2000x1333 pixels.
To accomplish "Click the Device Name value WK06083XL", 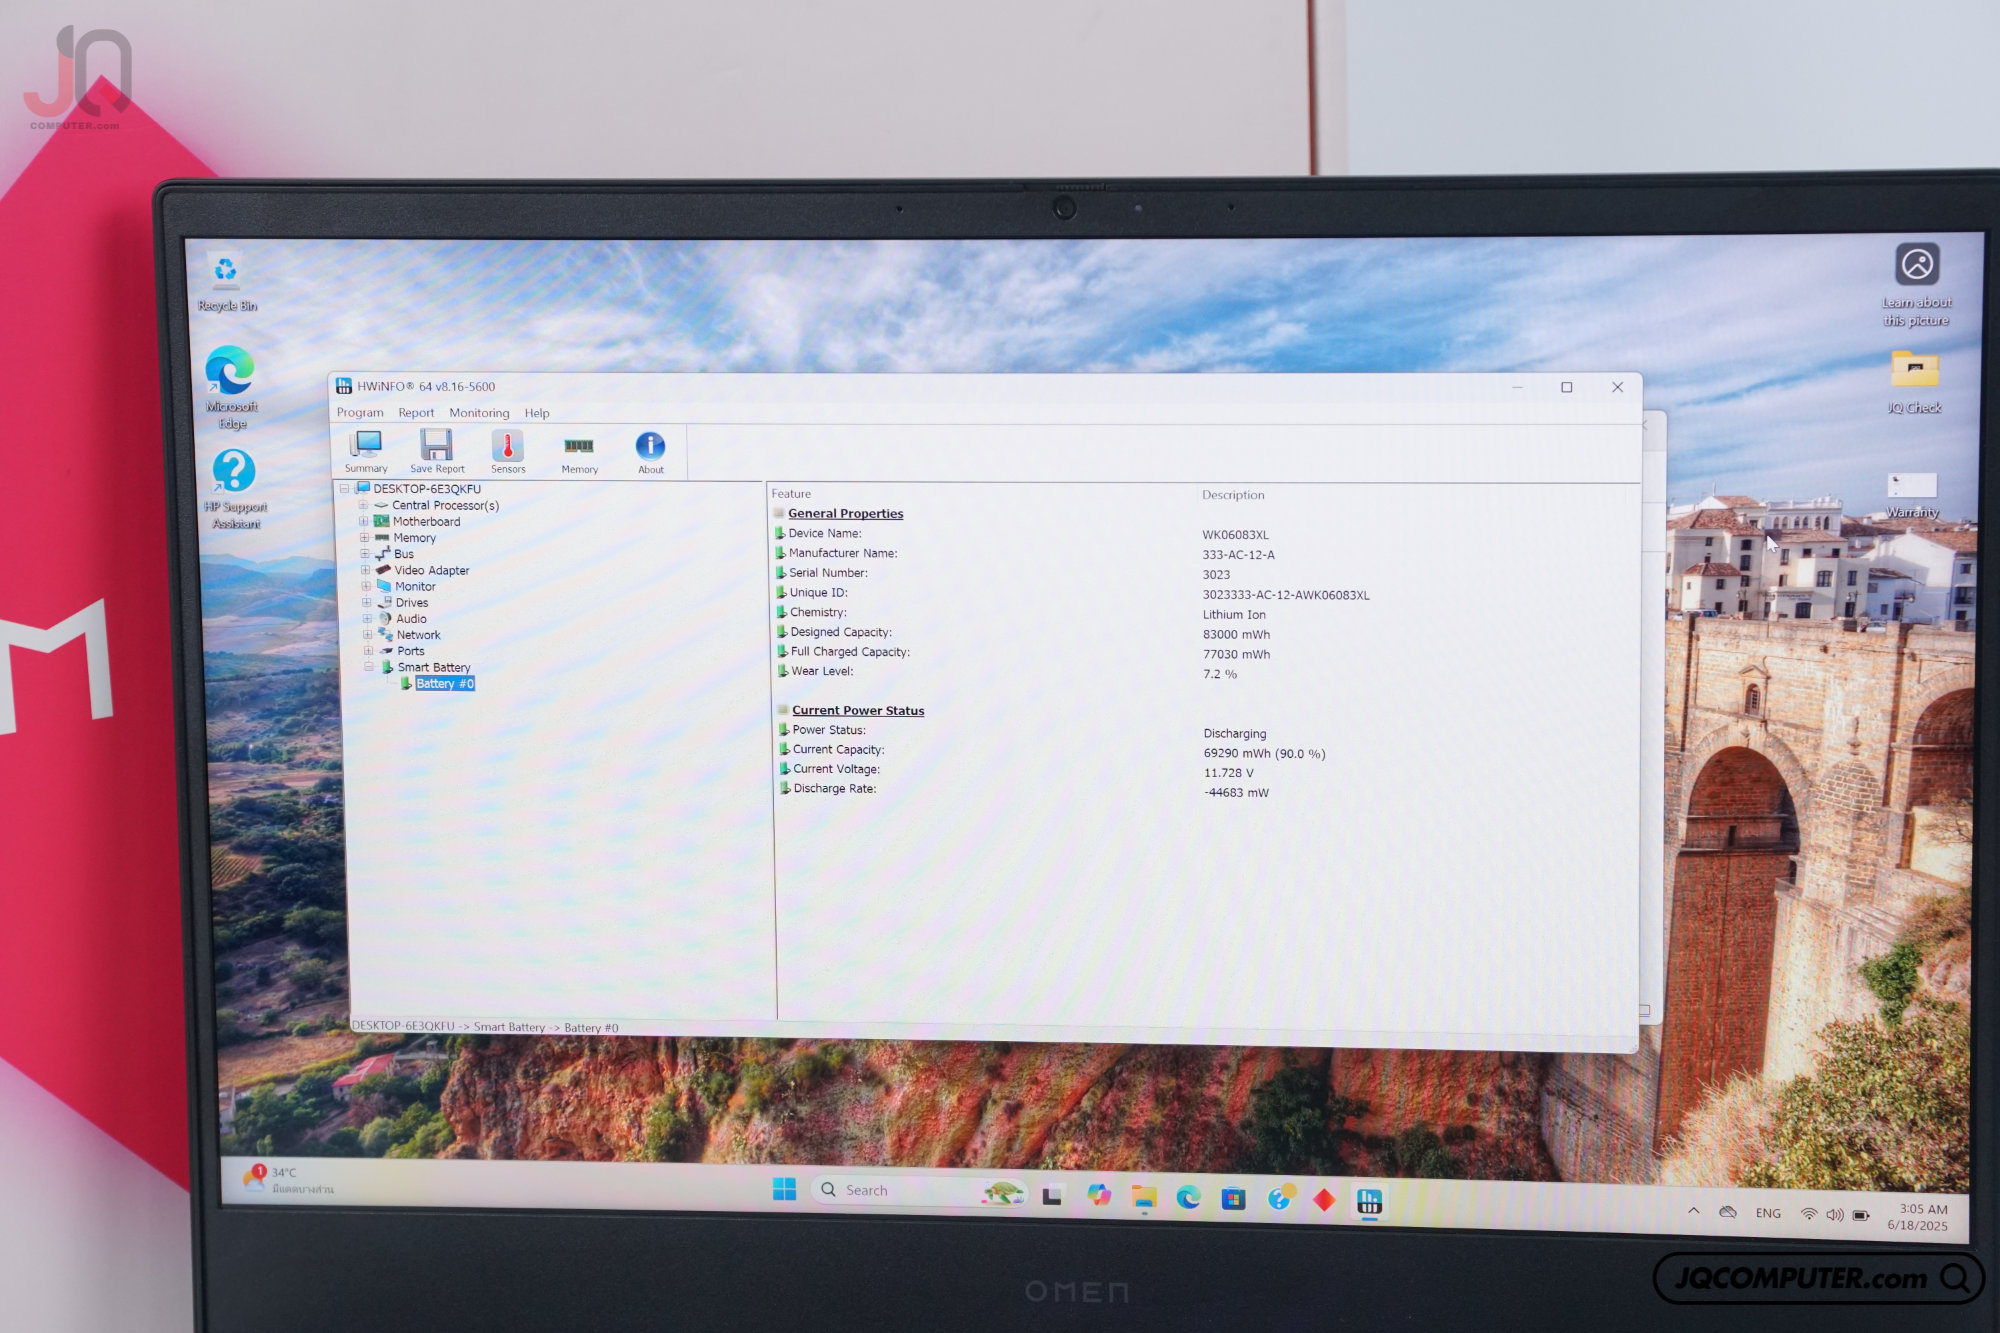I will point(1235,535).
